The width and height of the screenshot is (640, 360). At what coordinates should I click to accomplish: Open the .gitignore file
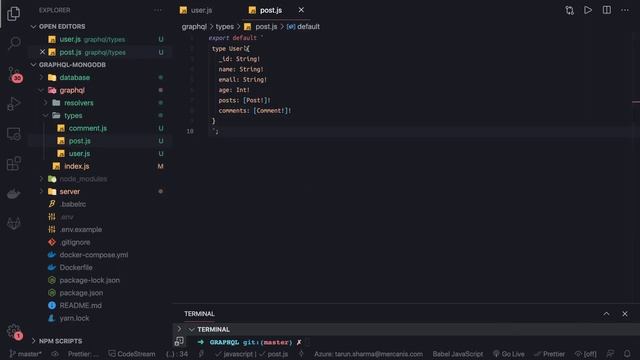(x=75, y=242)
